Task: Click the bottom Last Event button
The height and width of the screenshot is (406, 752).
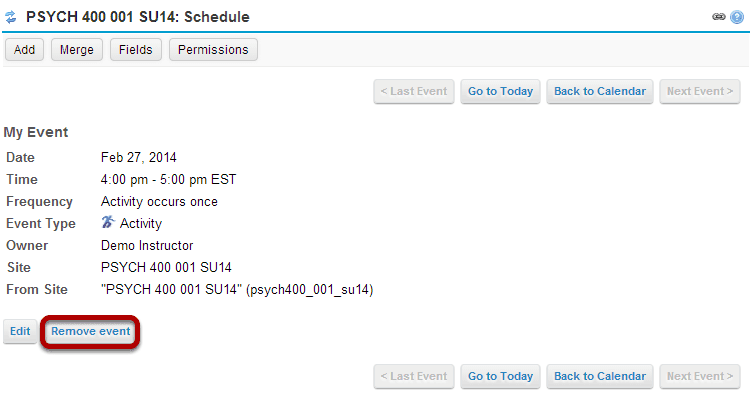Action: pyautogui.click(x=414, y=376)
